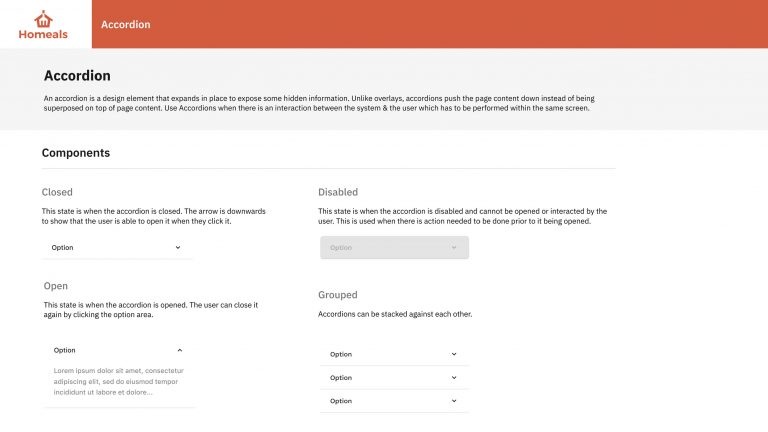This screenshot has width=768, height=432.
Task: Click the disabled accordion's greyed chevron
Action: 454,248
